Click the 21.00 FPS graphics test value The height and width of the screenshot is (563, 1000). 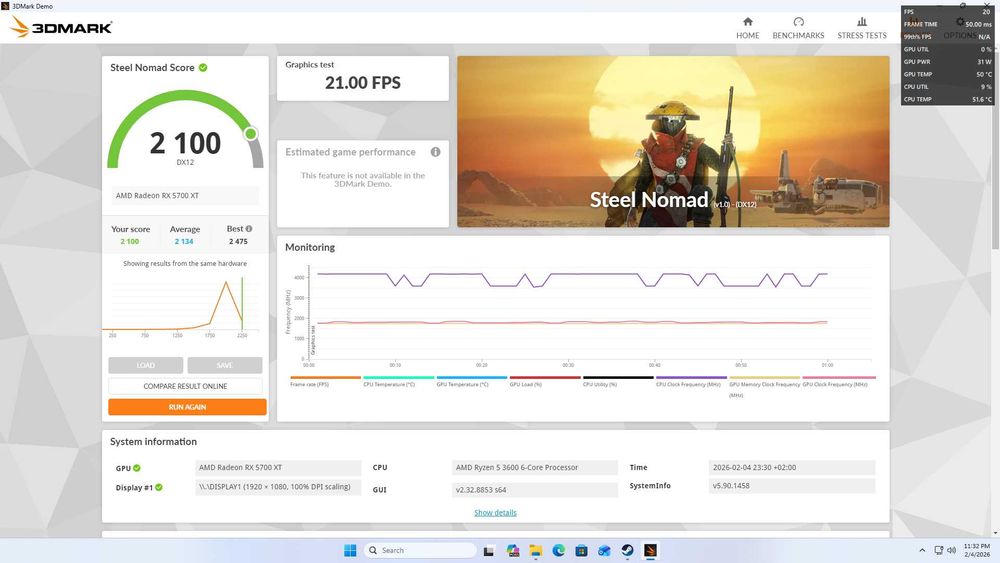point(363,83)
